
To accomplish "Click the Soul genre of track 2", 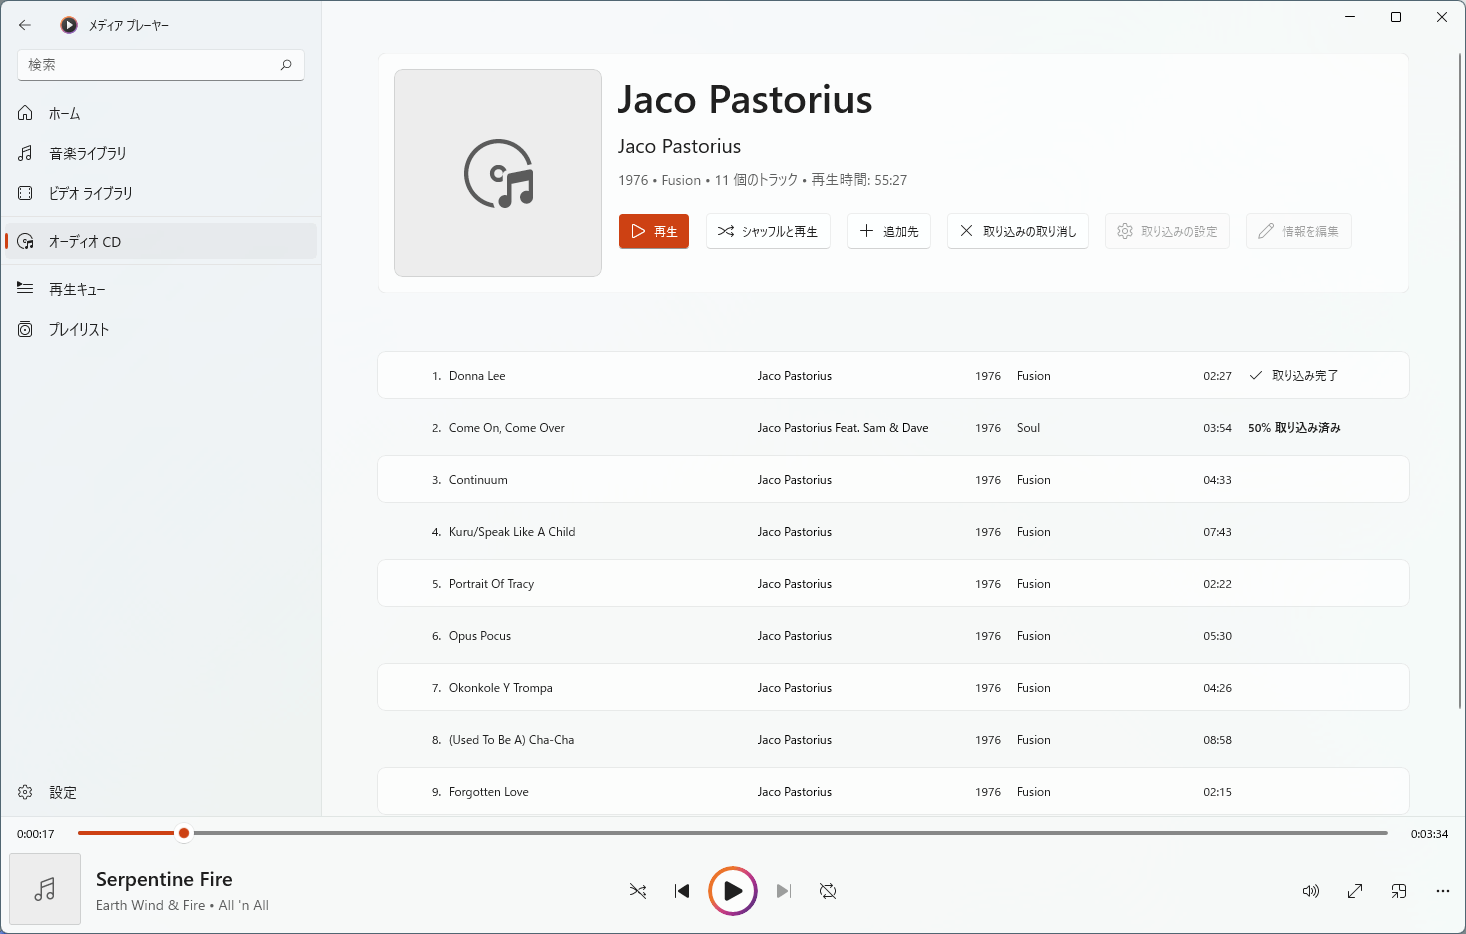I will [1028, 428].
